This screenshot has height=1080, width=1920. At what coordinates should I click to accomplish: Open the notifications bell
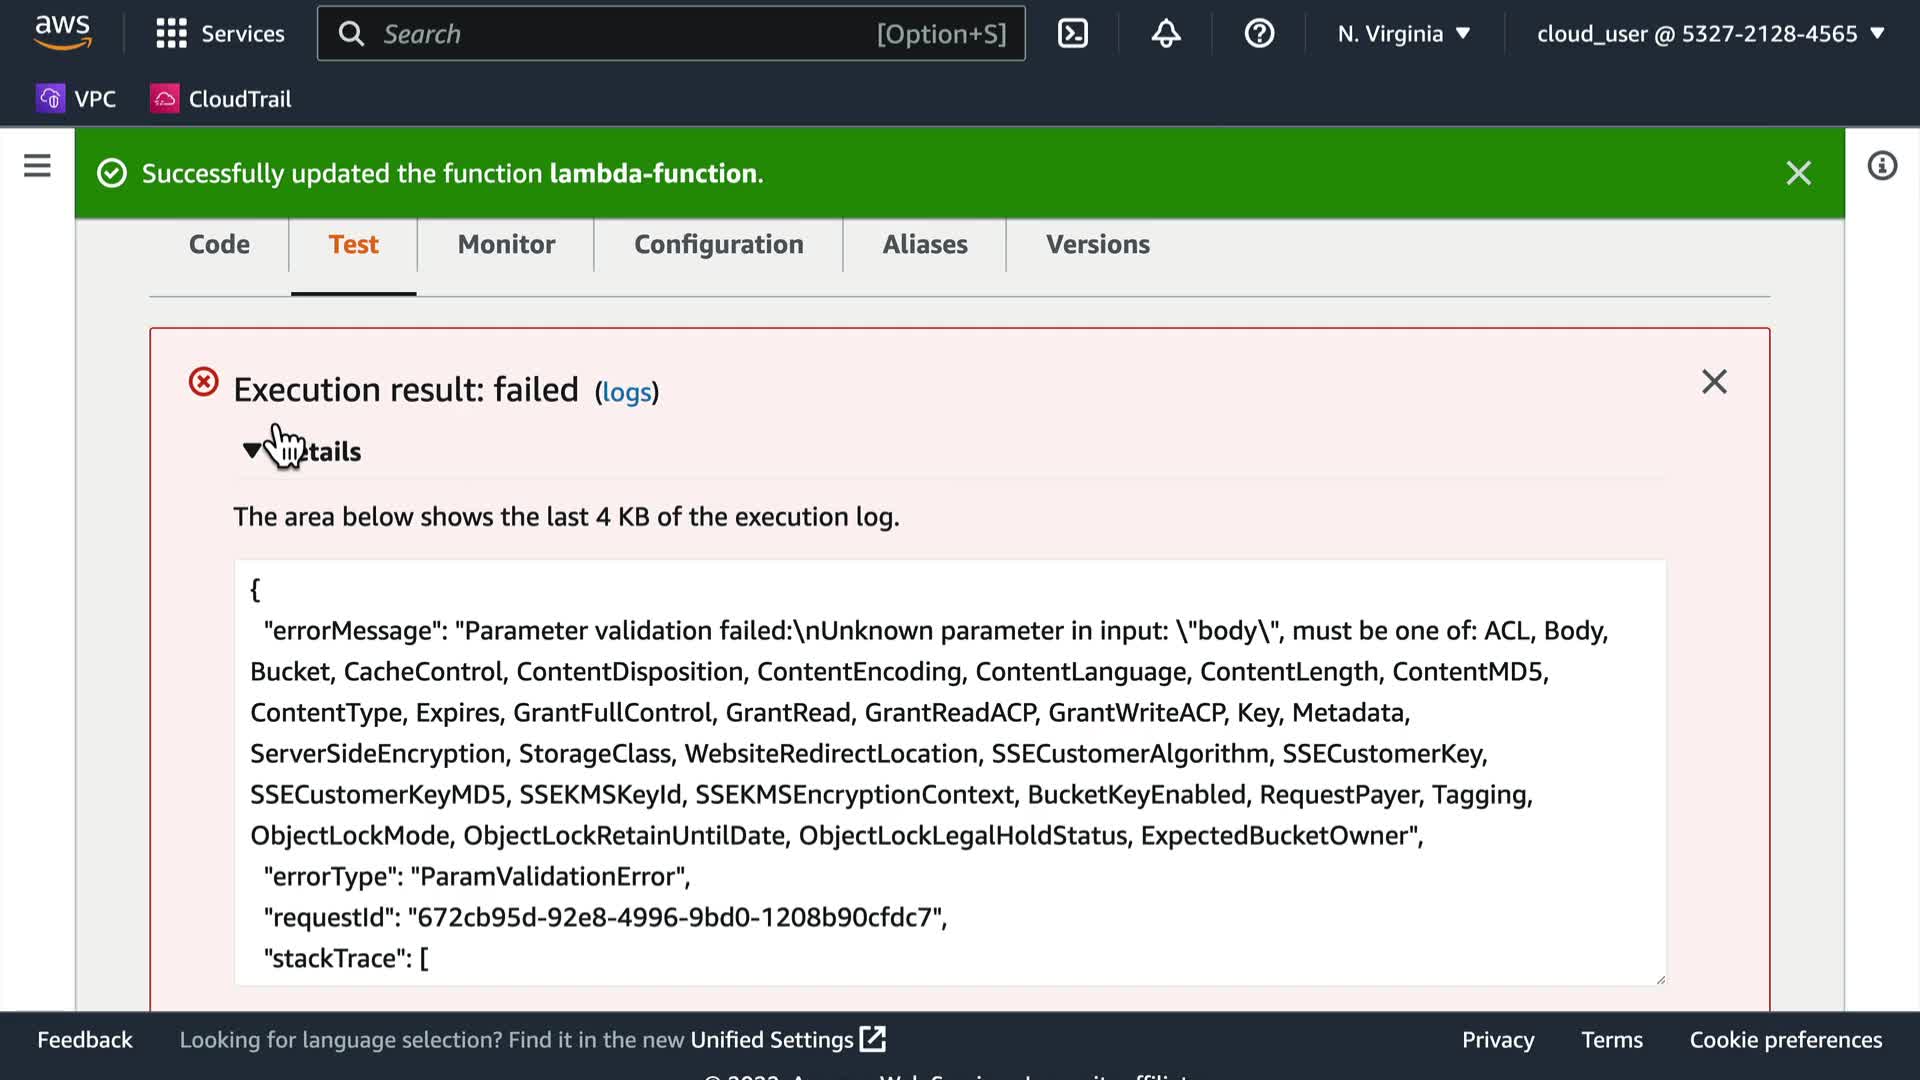(x=1165, y=34)
